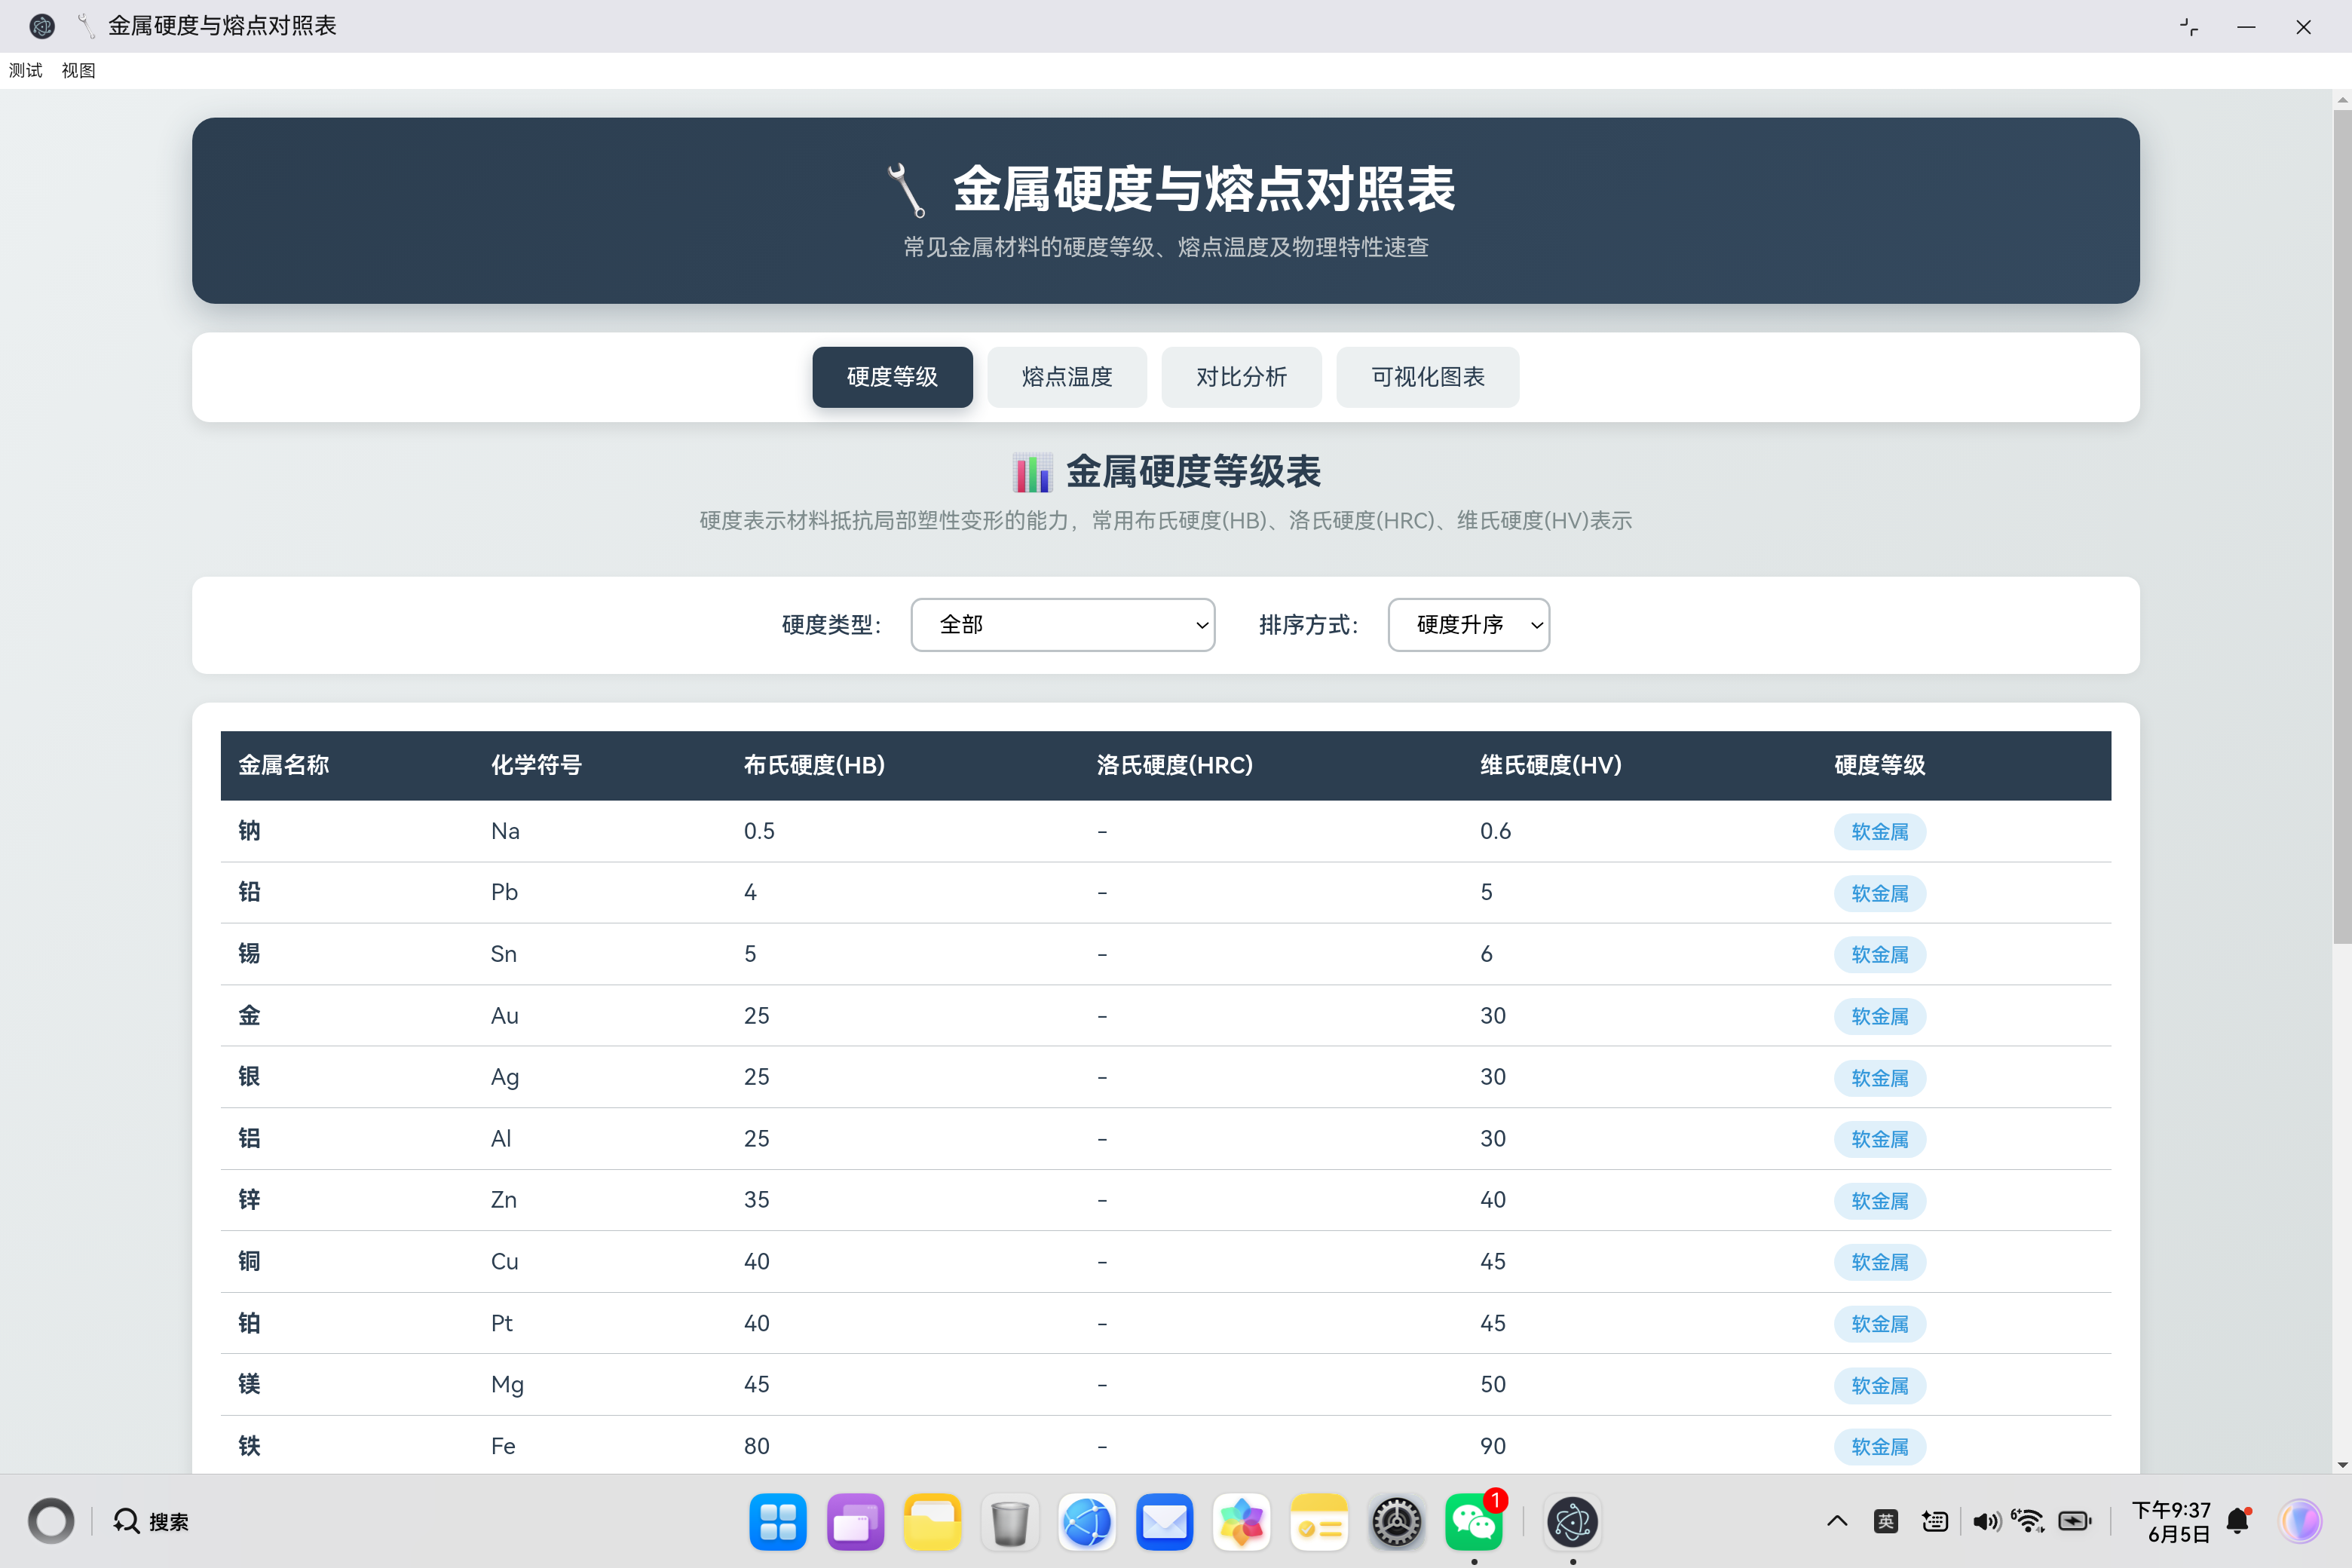Image resolution: width=2352 pixels, height=1568 pixels.
Task: Open the 视图 menu
Action: (78, 70)
